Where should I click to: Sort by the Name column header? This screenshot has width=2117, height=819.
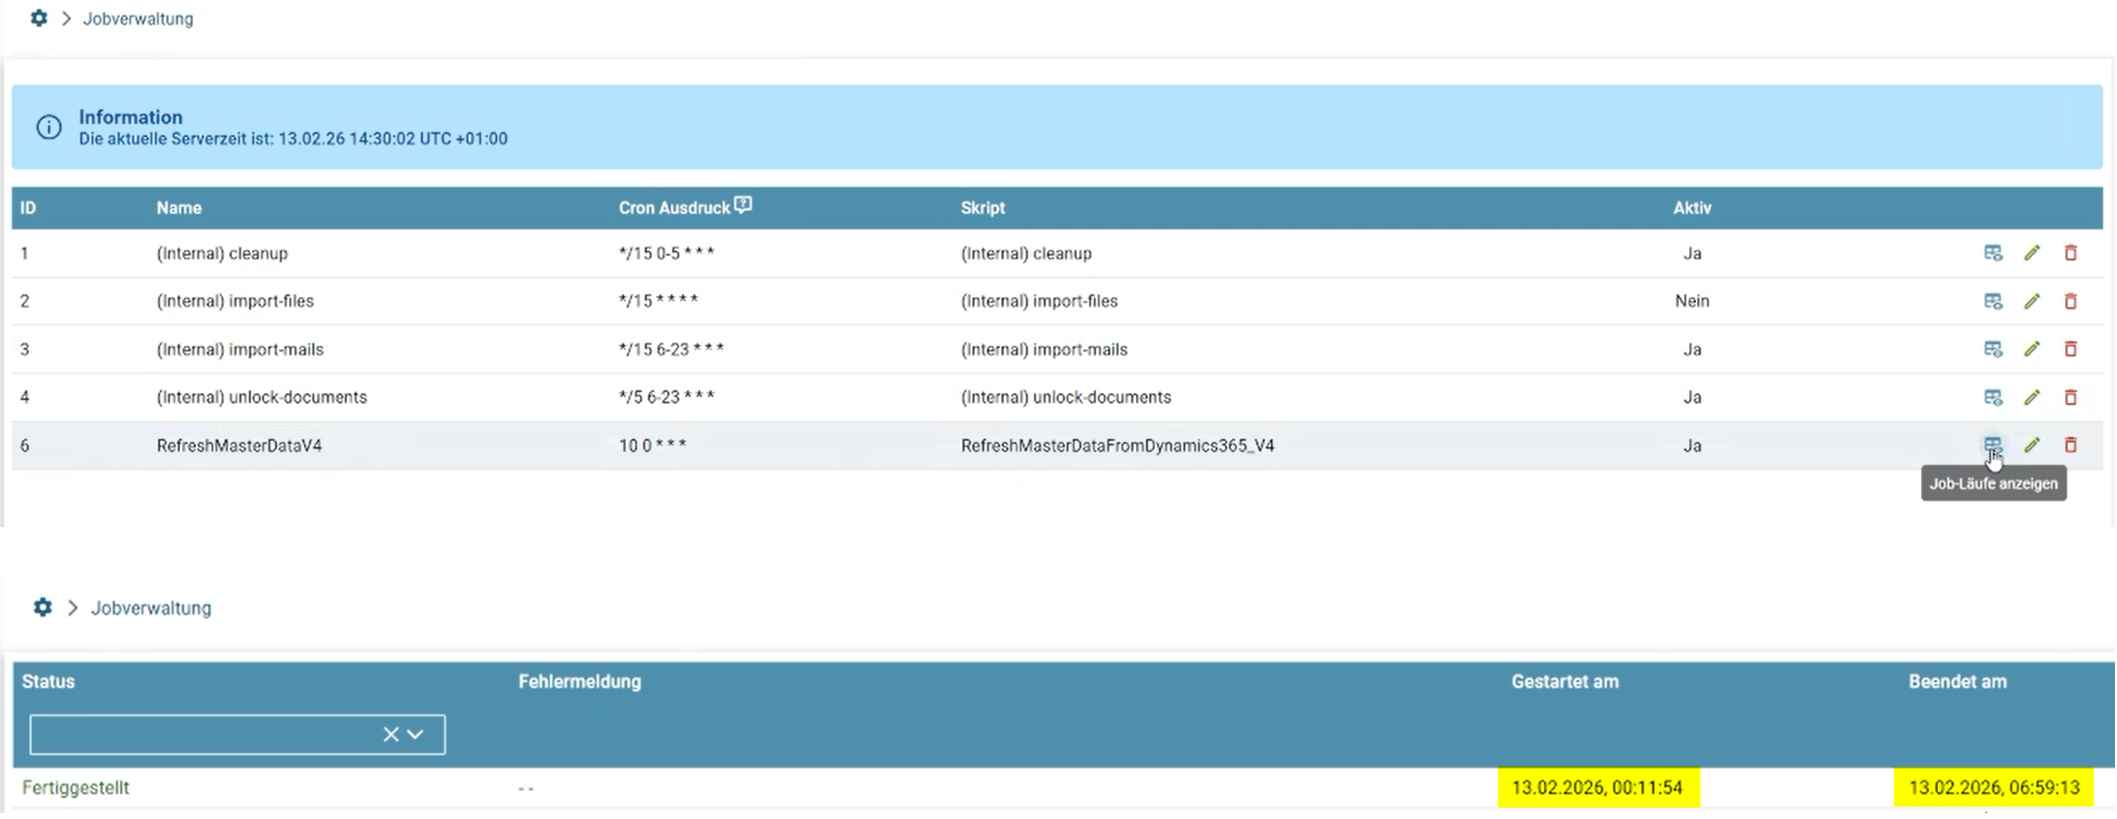179,208
